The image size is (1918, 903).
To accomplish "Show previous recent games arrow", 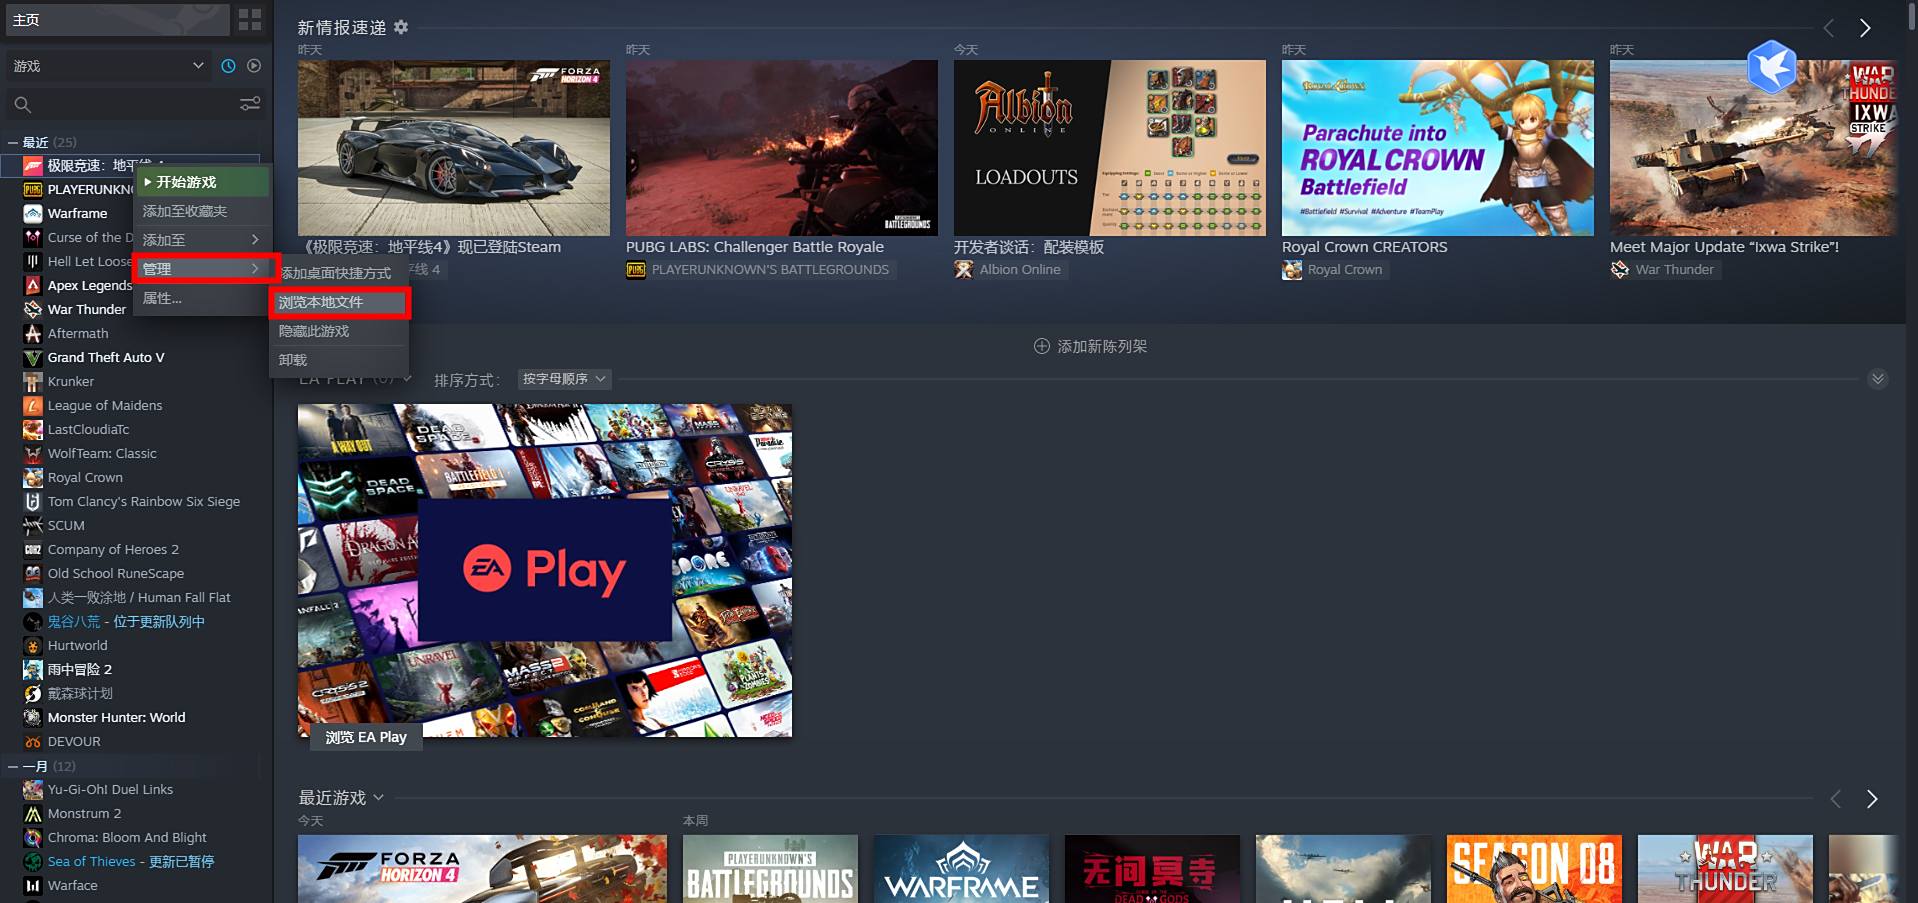I will pos(1835,798).
